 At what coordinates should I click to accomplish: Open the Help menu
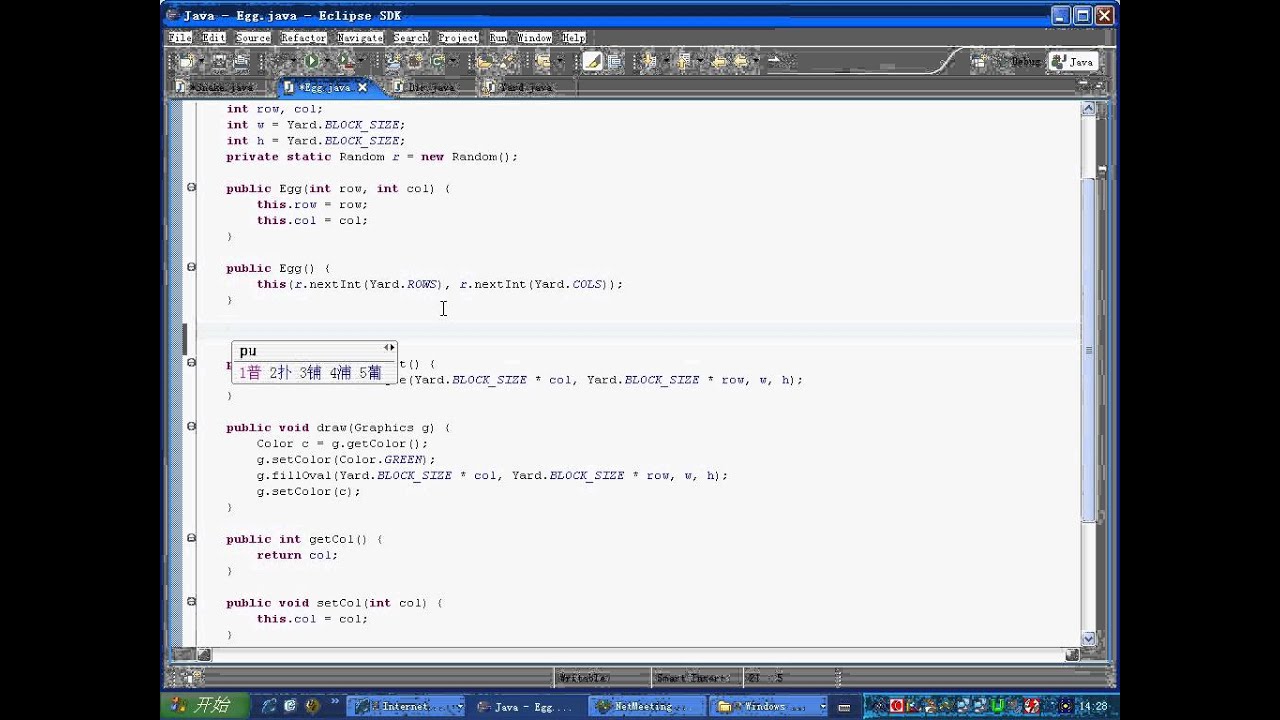[x=573, y=38]
